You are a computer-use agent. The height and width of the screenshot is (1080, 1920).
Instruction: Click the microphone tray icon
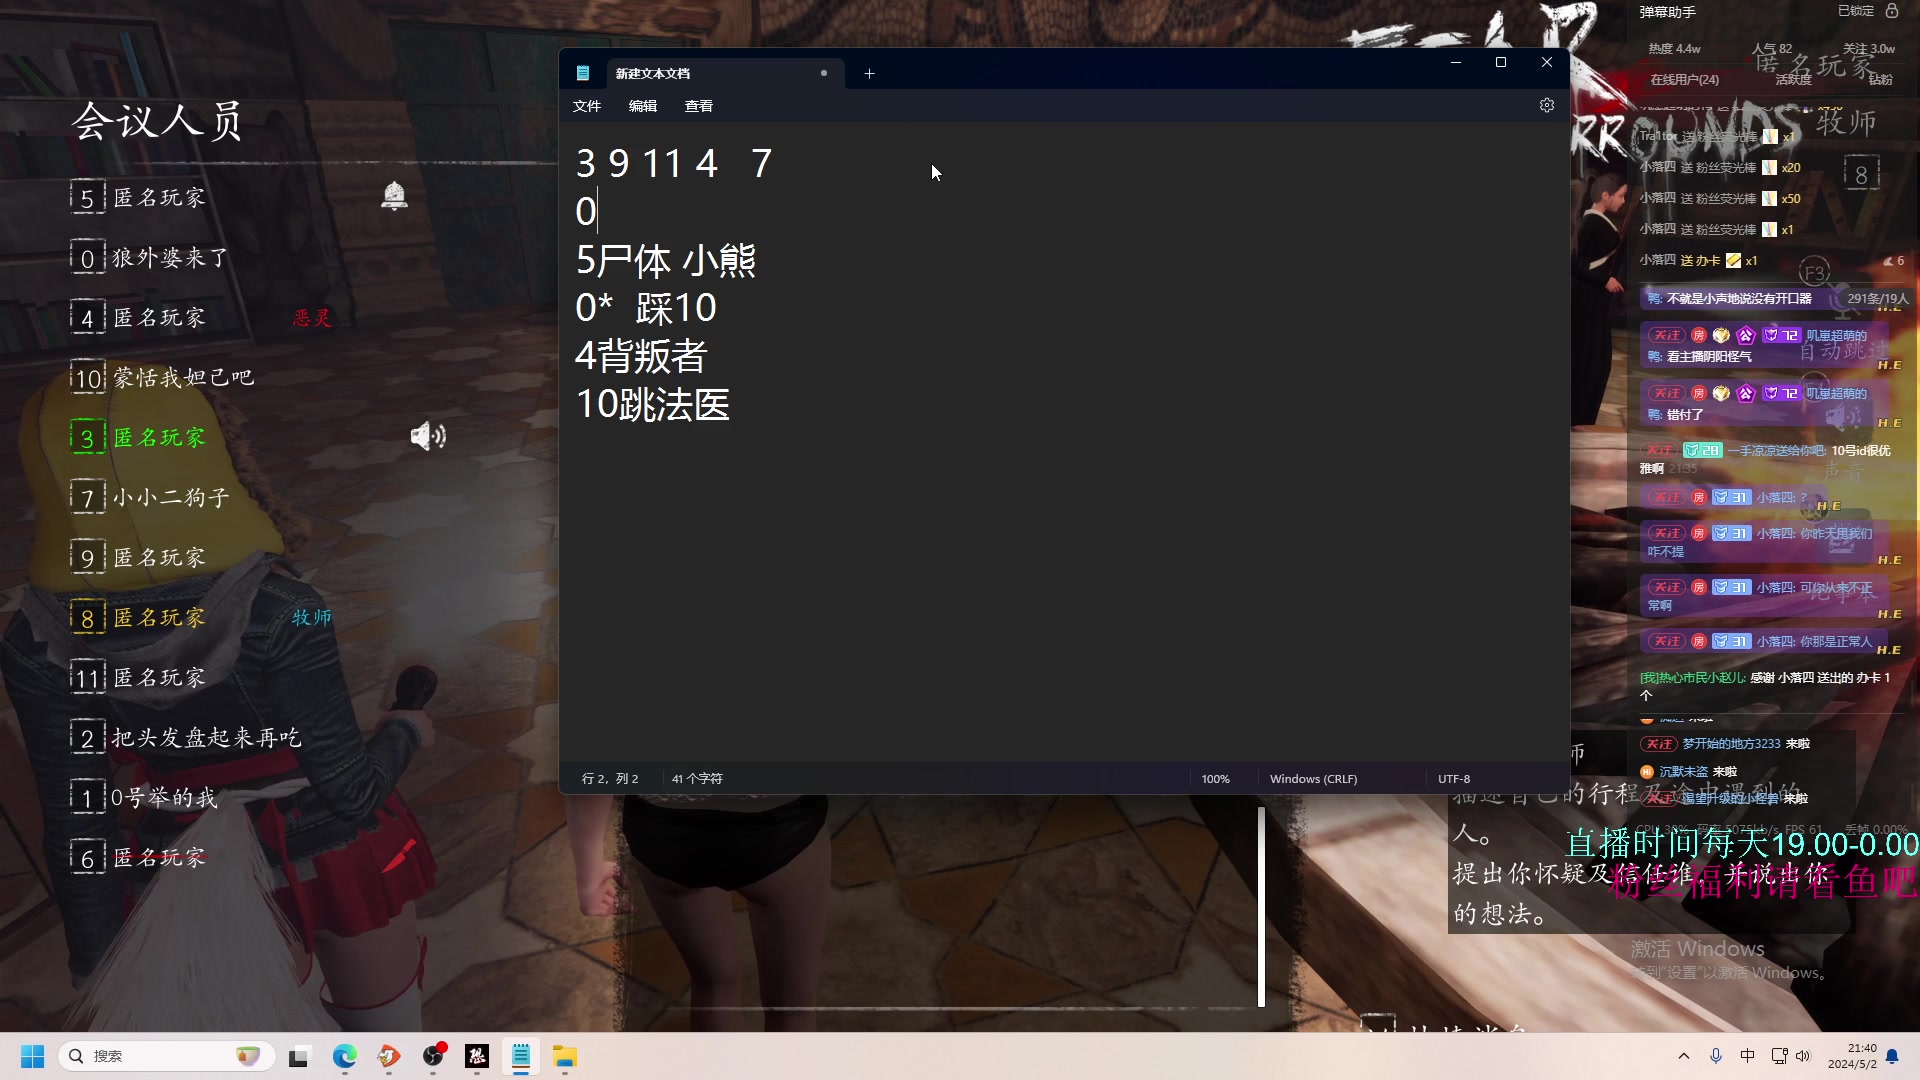[x=1716, y=1056]
